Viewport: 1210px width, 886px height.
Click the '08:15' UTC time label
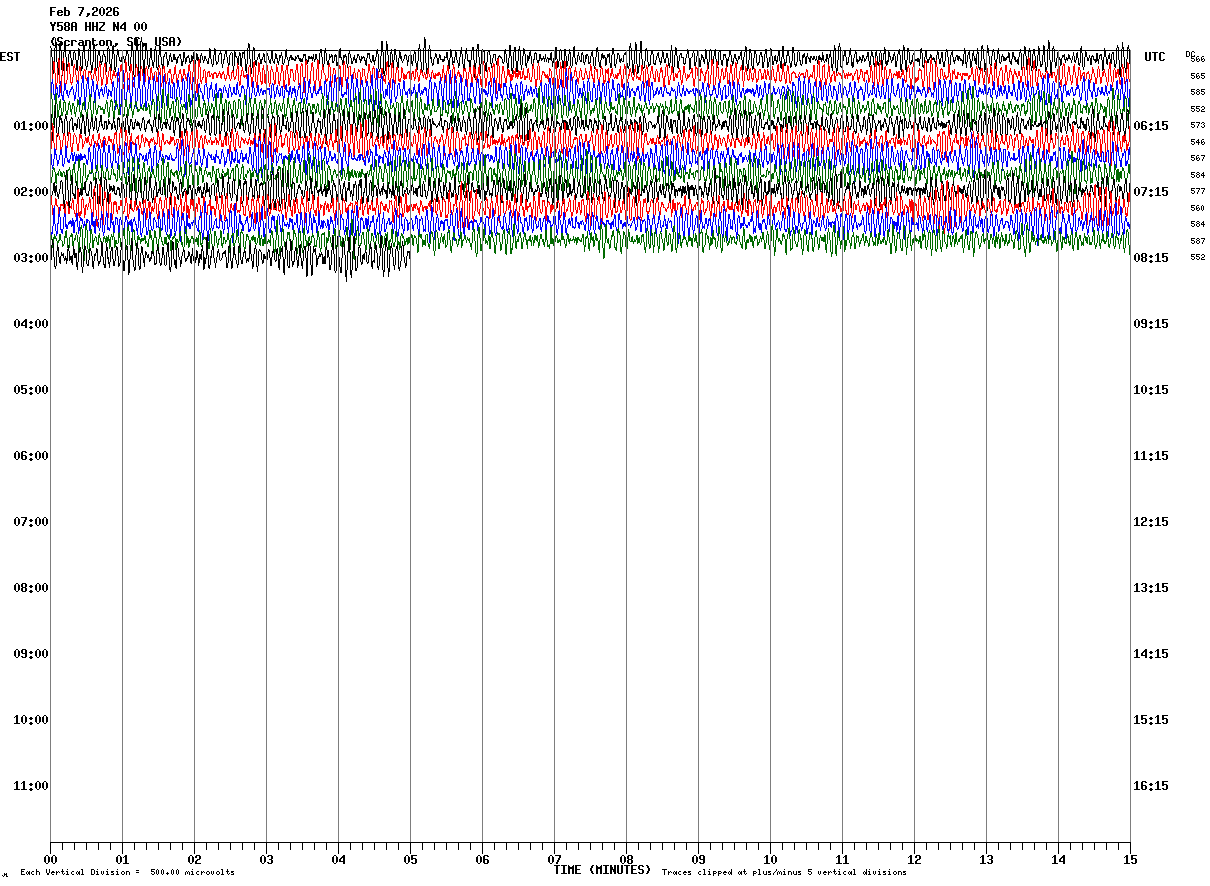tap(1150, 258)
